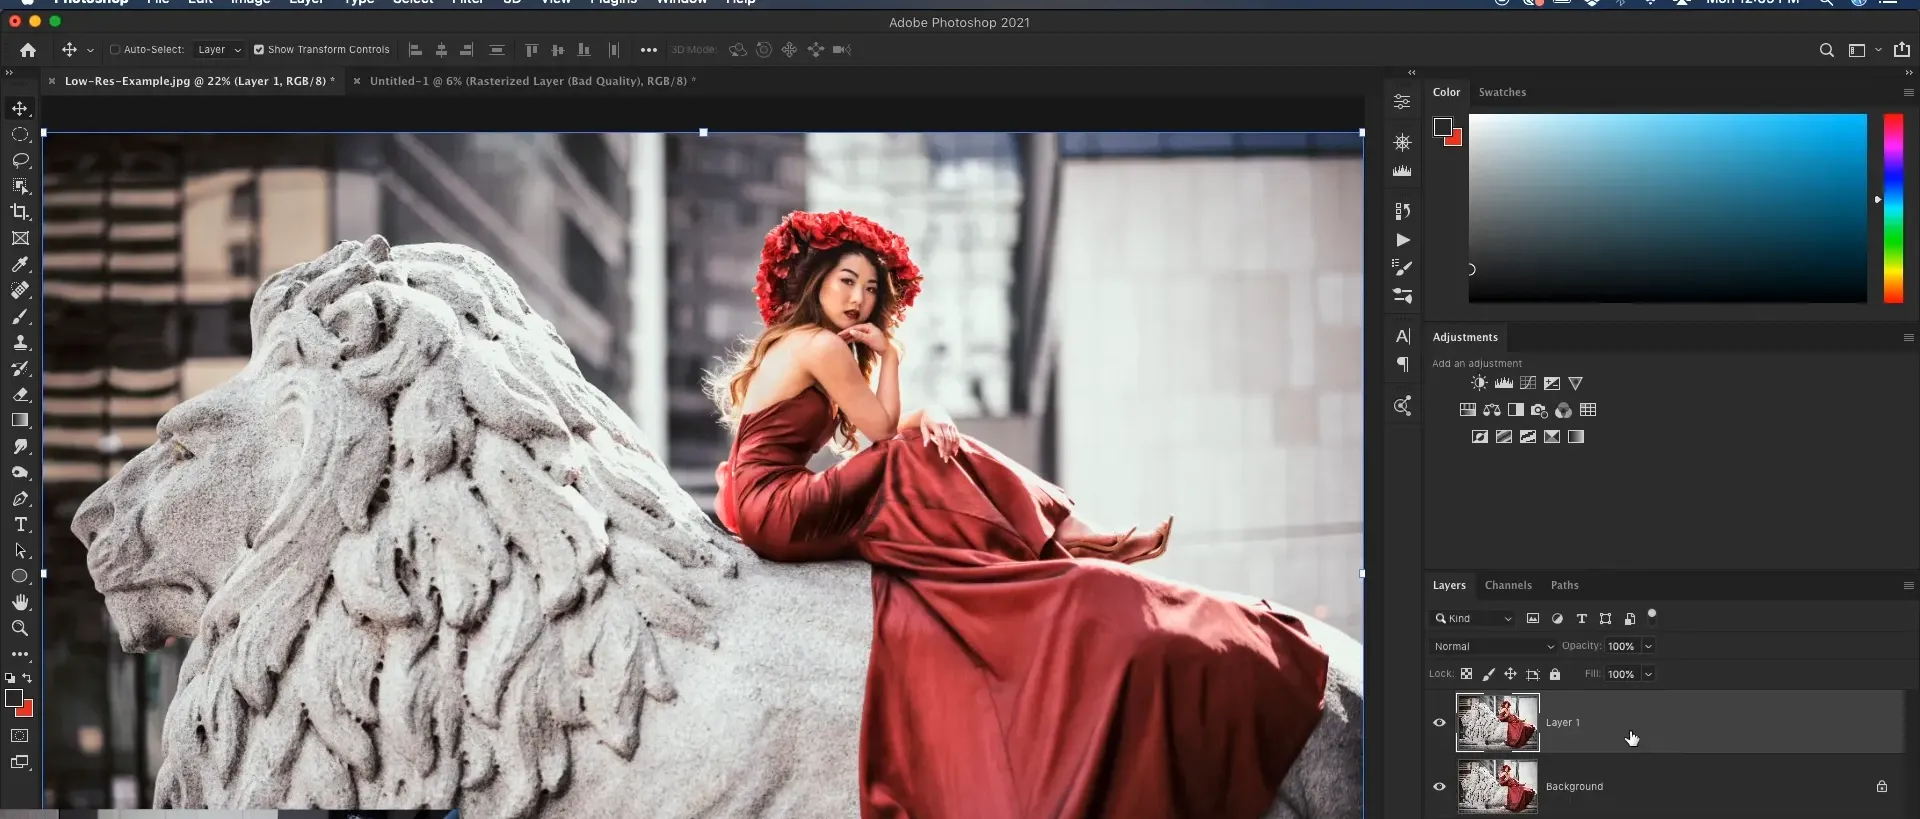Select the Path Selection tool

[20, 550]
